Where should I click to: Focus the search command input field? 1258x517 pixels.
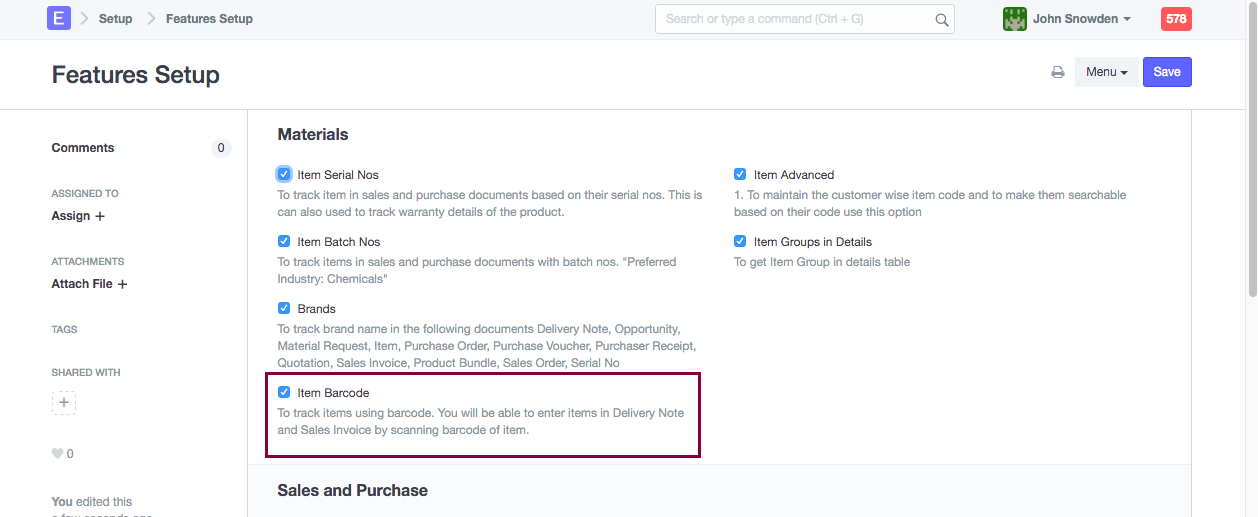click(795, 19)
